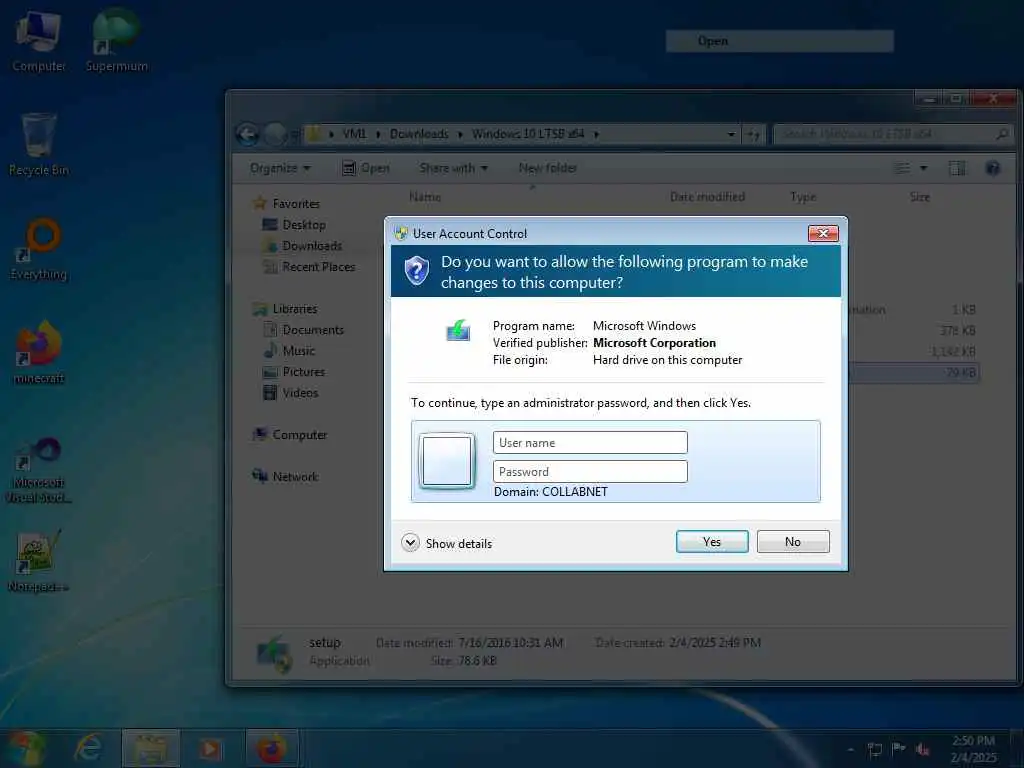Click the Windows Start orb

[x=26, y=748]
